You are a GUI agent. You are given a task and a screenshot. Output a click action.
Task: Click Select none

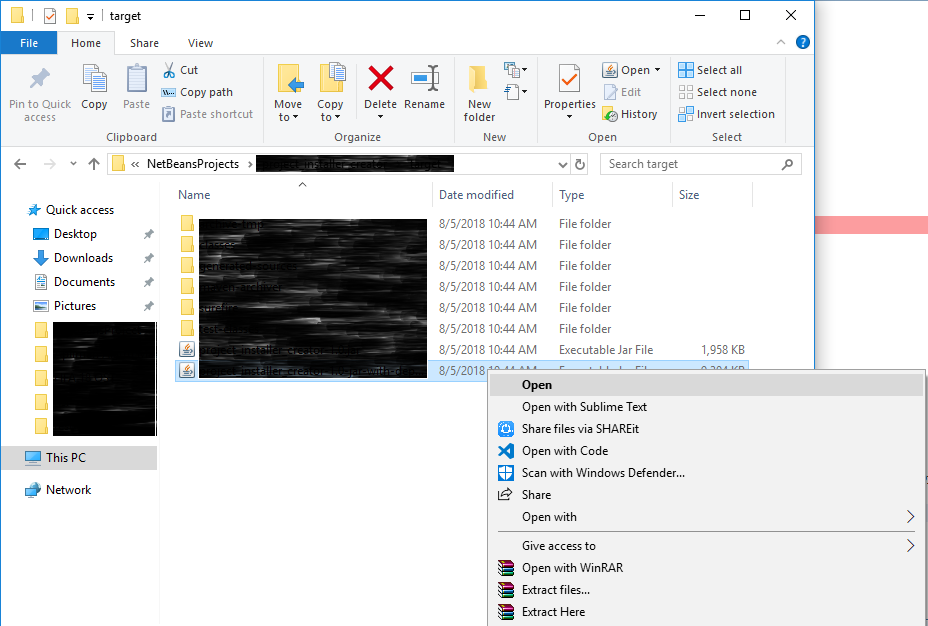point(717,92)
